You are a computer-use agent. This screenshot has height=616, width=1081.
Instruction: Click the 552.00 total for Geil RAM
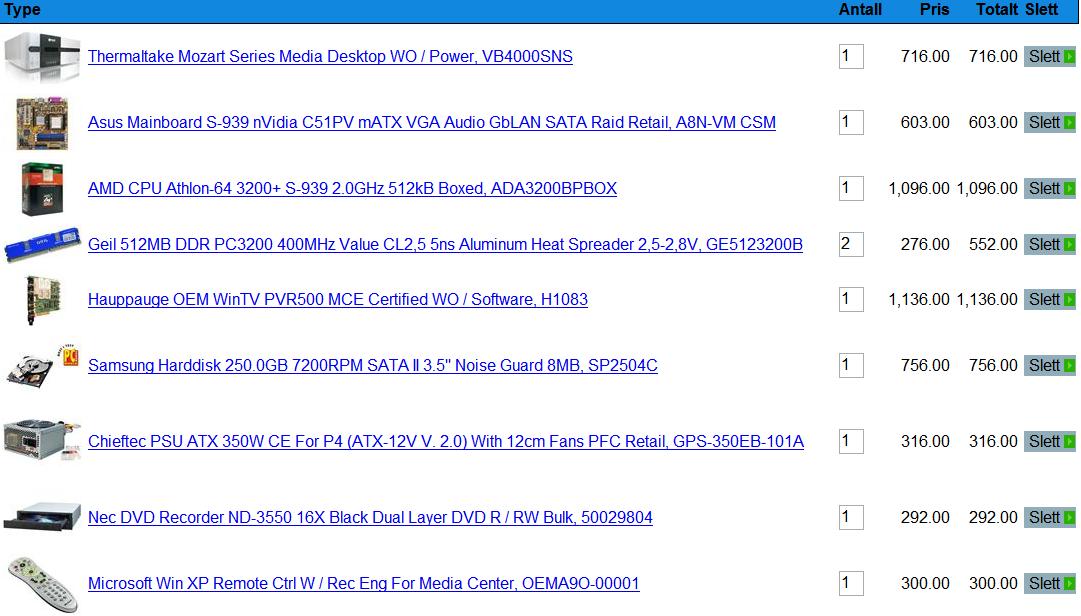click(x=993, y=245)
